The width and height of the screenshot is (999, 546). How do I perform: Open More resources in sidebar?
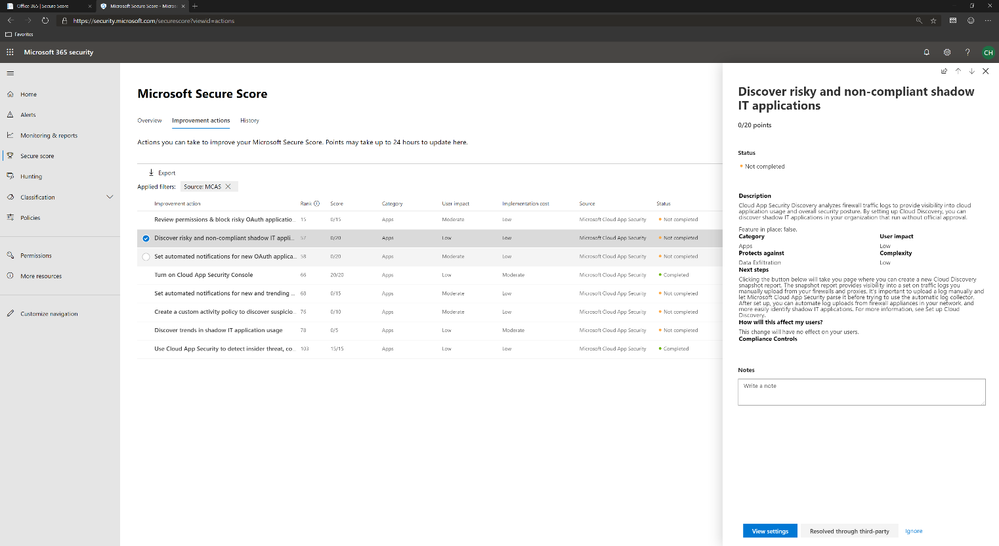click(41, 276)
